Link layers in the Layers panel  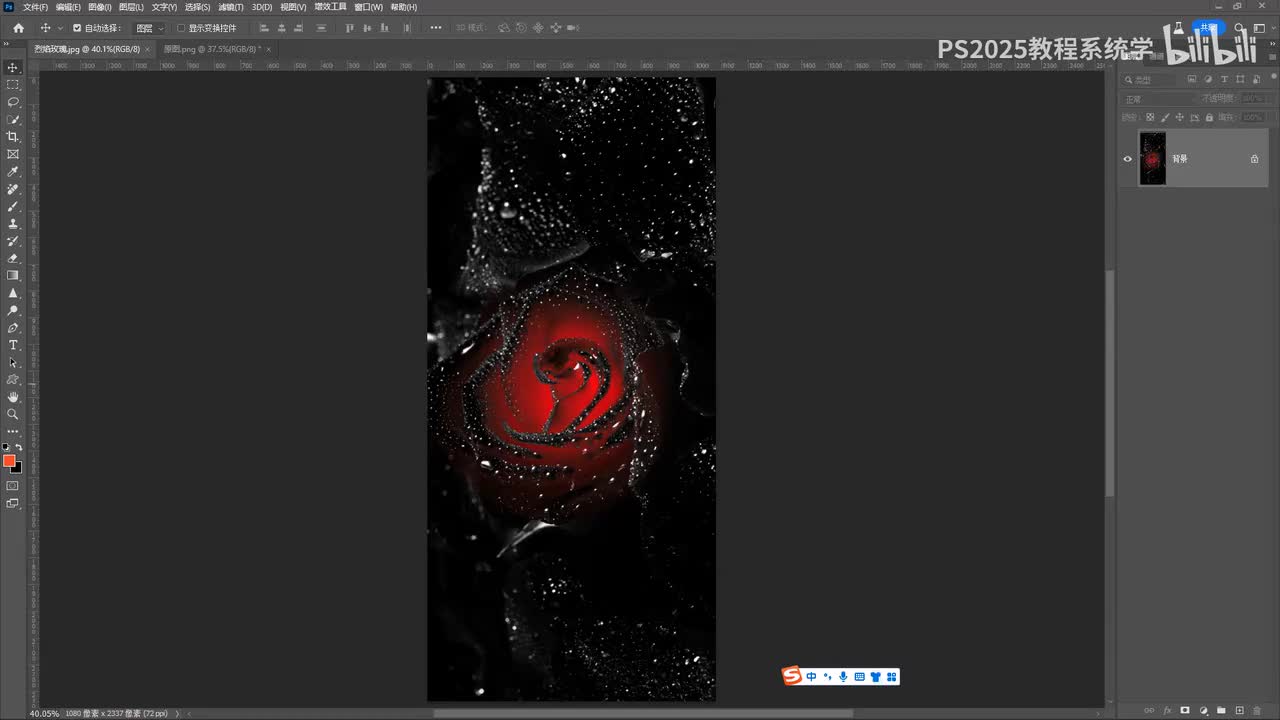1149,710
